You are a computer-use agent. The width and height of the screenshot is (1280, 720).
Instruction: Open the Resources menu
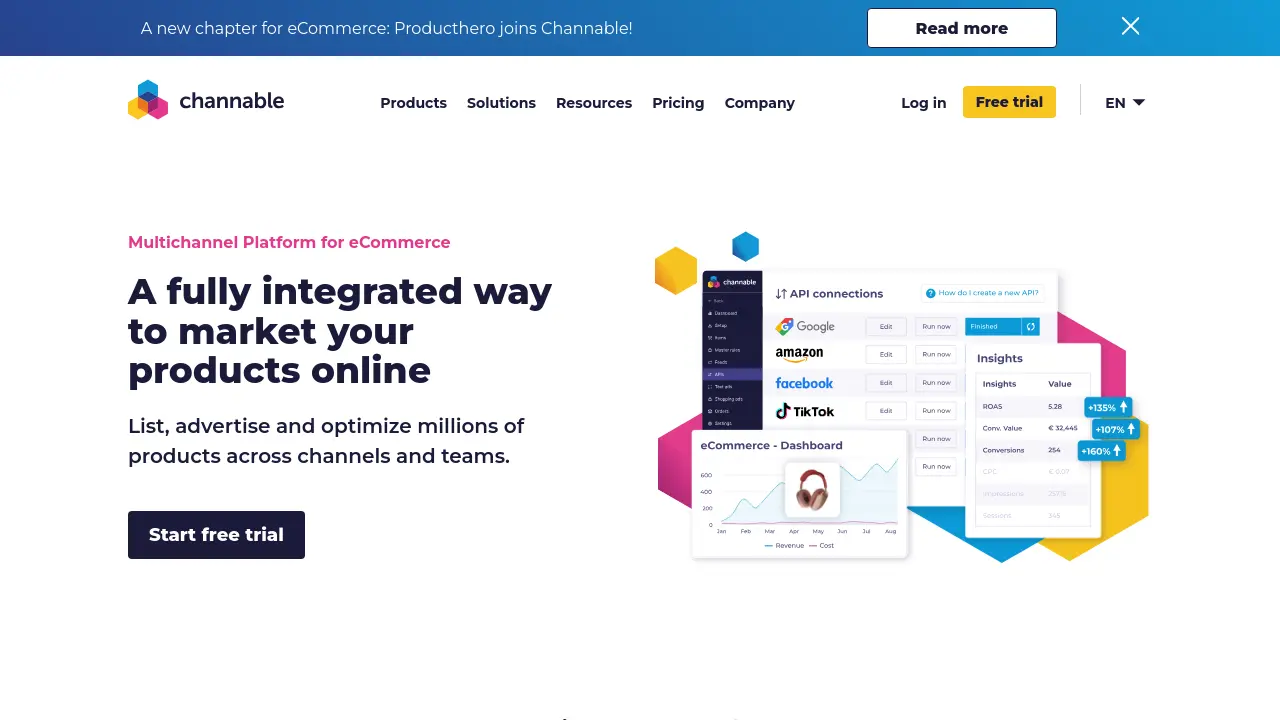[594, 103]
